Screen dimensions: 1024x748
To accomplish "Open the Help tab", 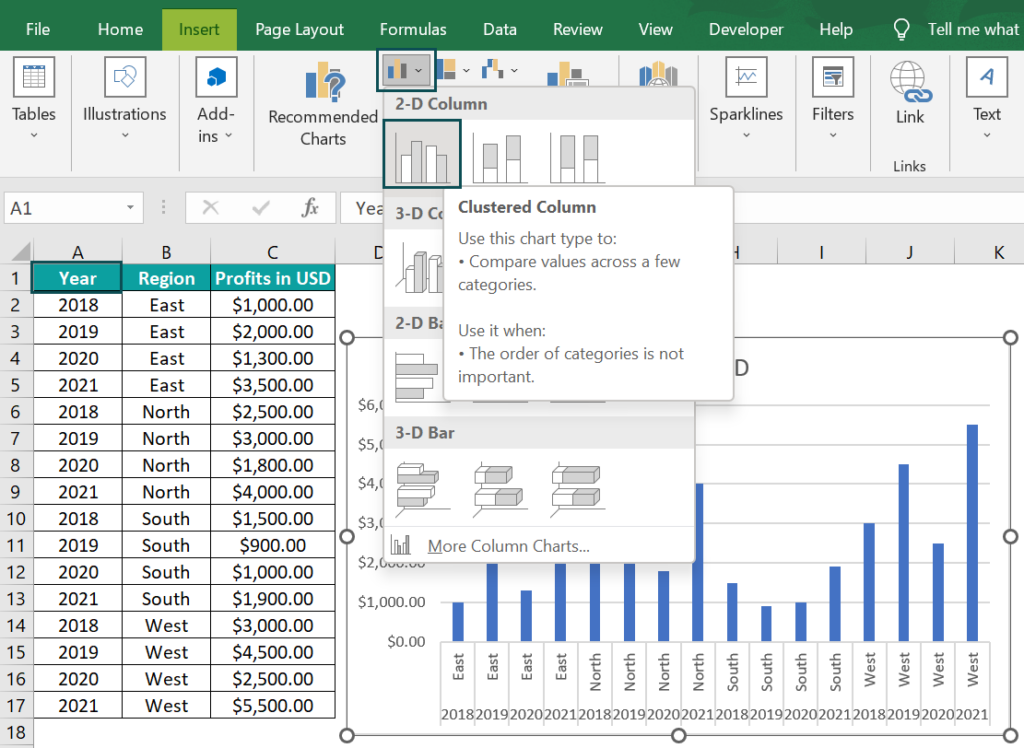I will 836,29.
